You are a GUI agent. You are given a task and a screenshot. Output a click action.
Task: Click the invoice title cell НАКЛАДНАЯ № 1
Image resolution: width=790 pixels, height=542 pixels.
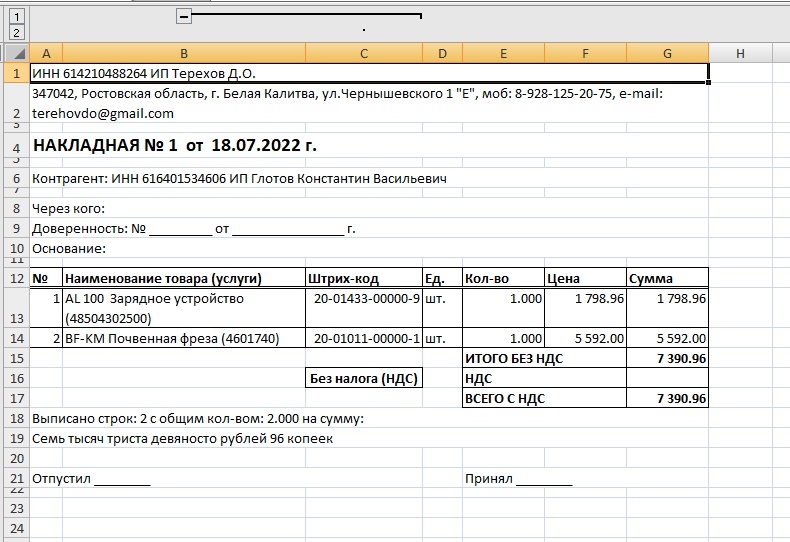175,146
